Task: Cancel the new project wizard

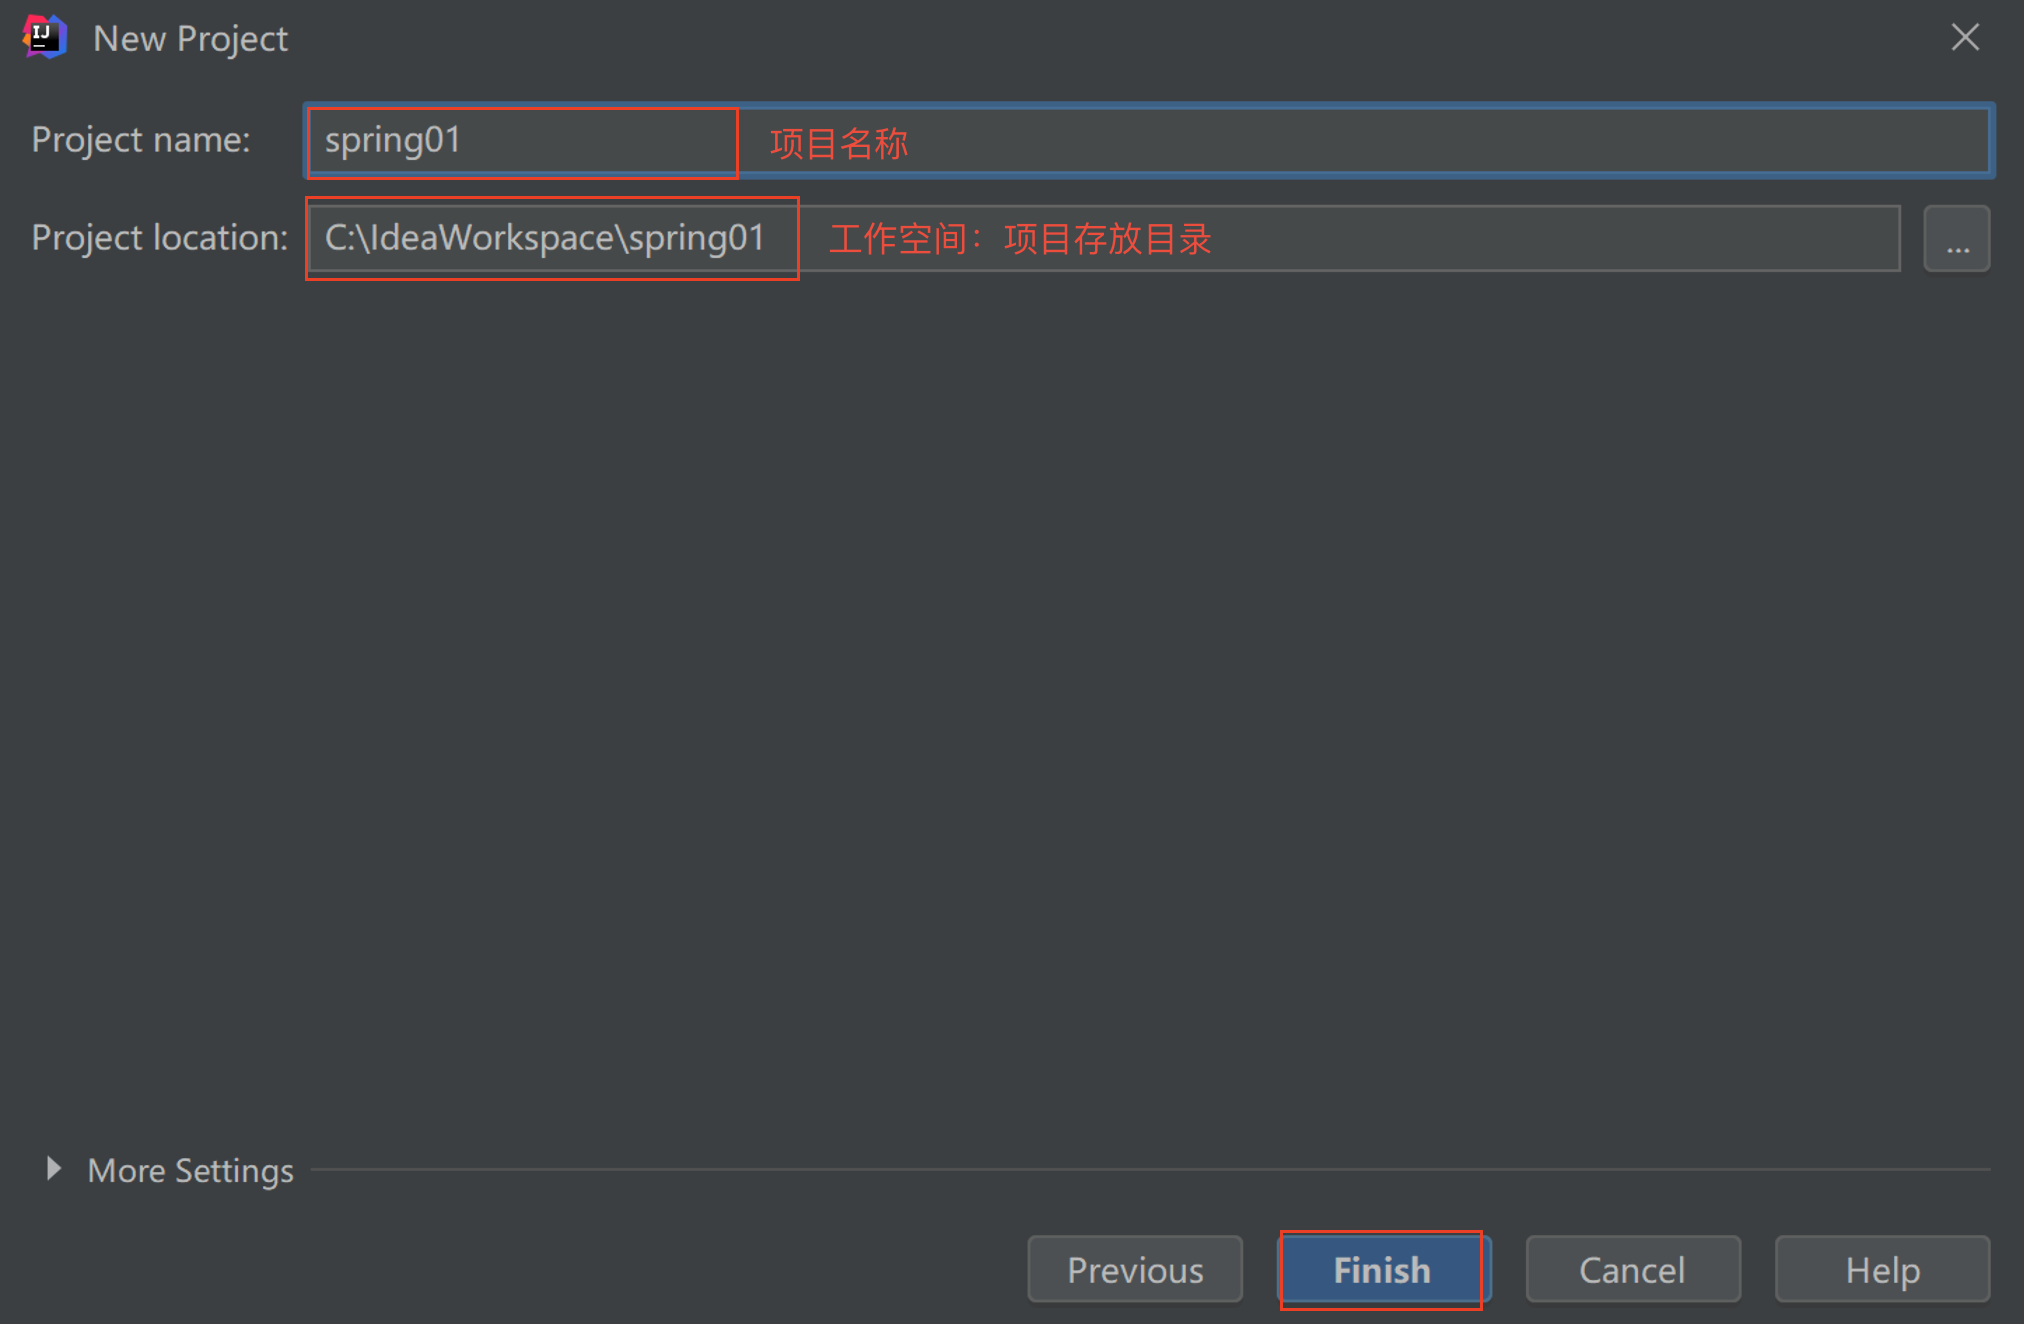Action: click(1632, 1269)
